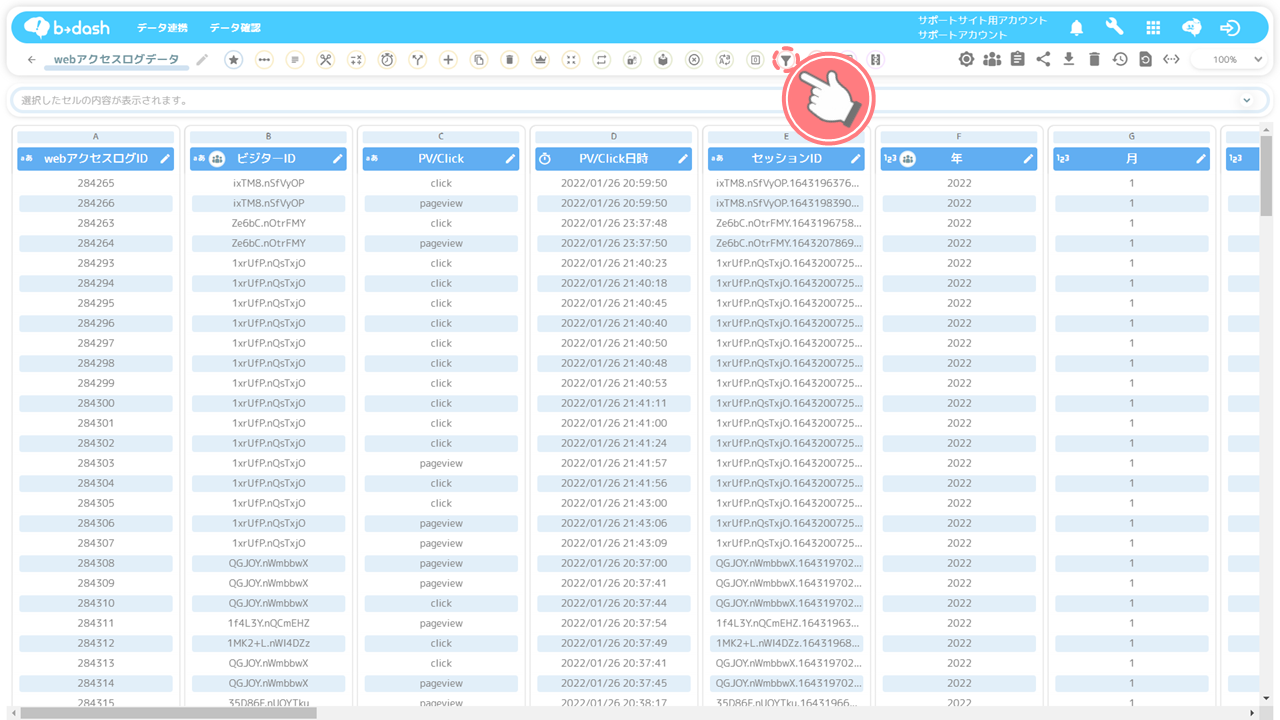Screen dimensions: 1280x720
Task: Click the selected cell content field
Action: 640,100
